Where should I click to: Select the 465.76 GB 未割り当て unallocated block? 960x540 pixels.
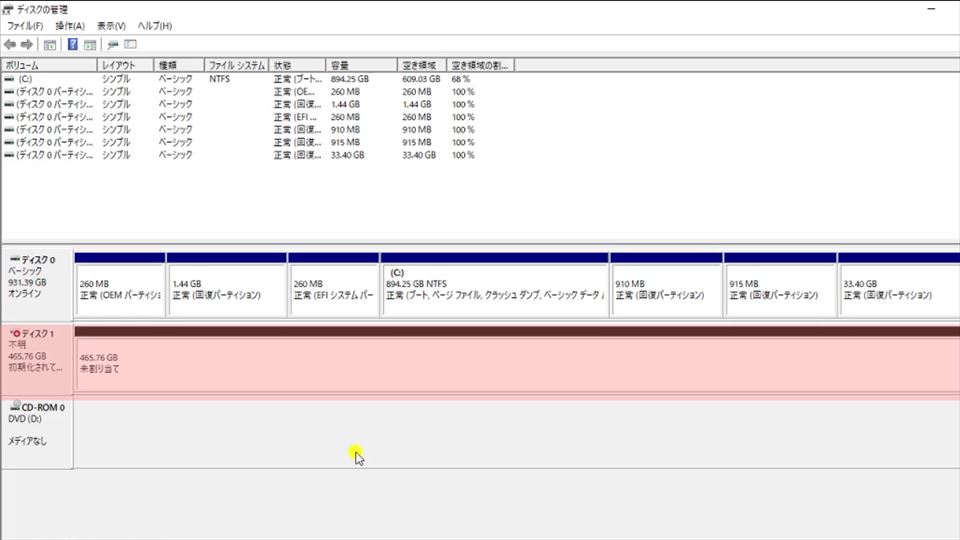pos(517,361)
